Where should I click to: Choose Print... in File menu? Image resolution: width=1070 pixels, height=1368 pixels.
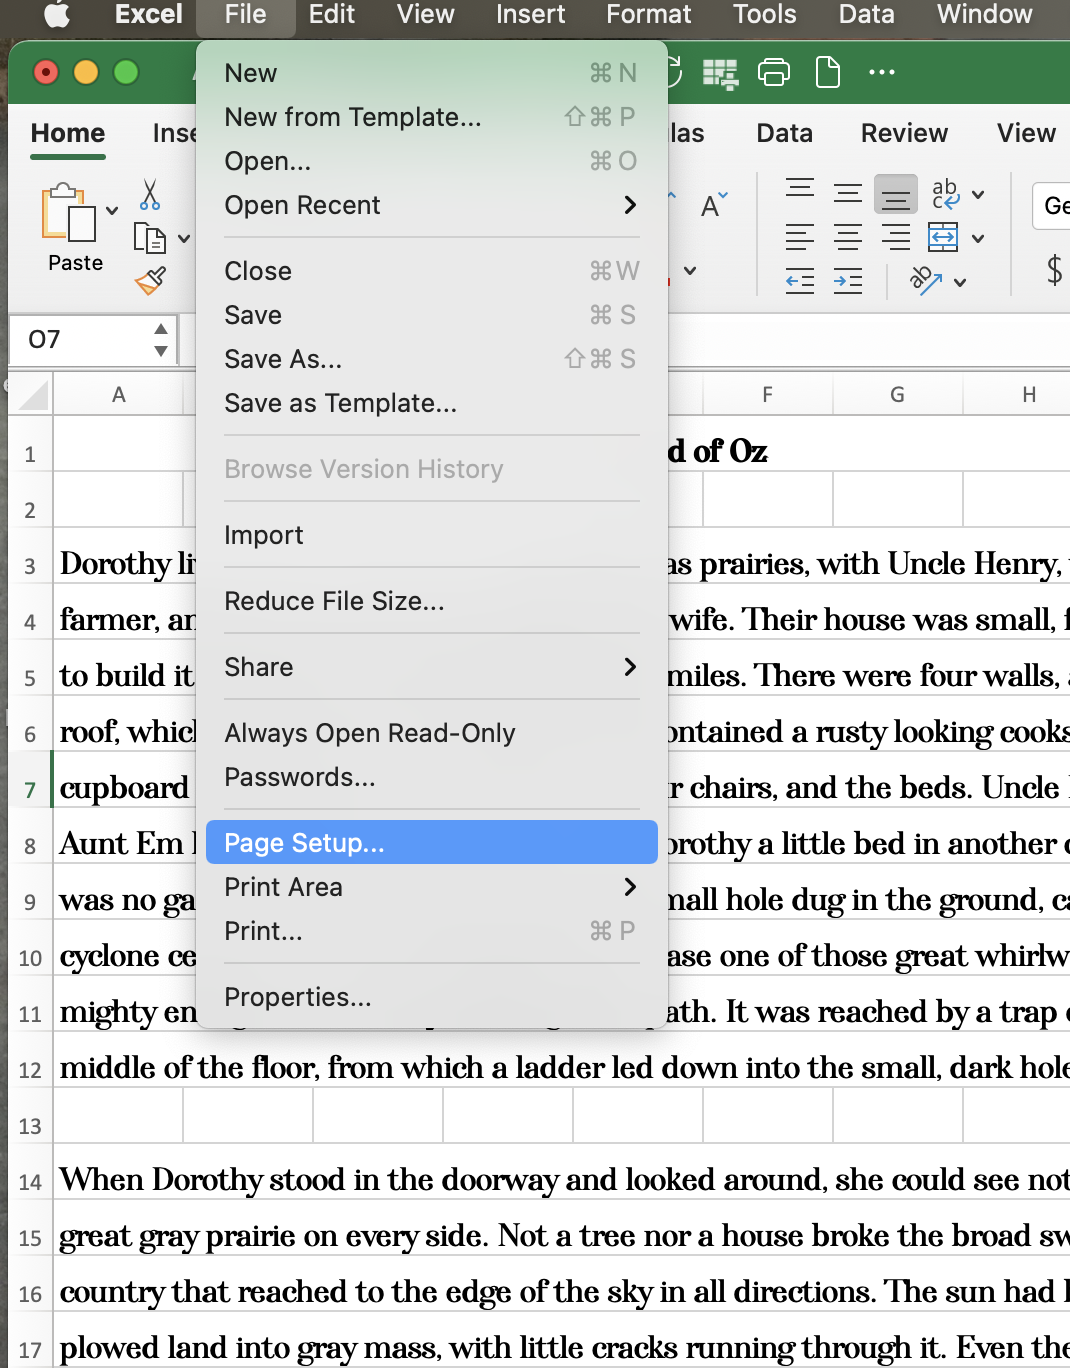432,931
